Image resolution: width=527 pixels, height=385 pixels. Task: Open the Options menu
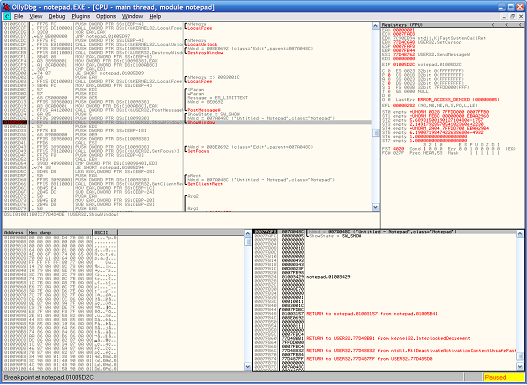[x=106, y=16]
